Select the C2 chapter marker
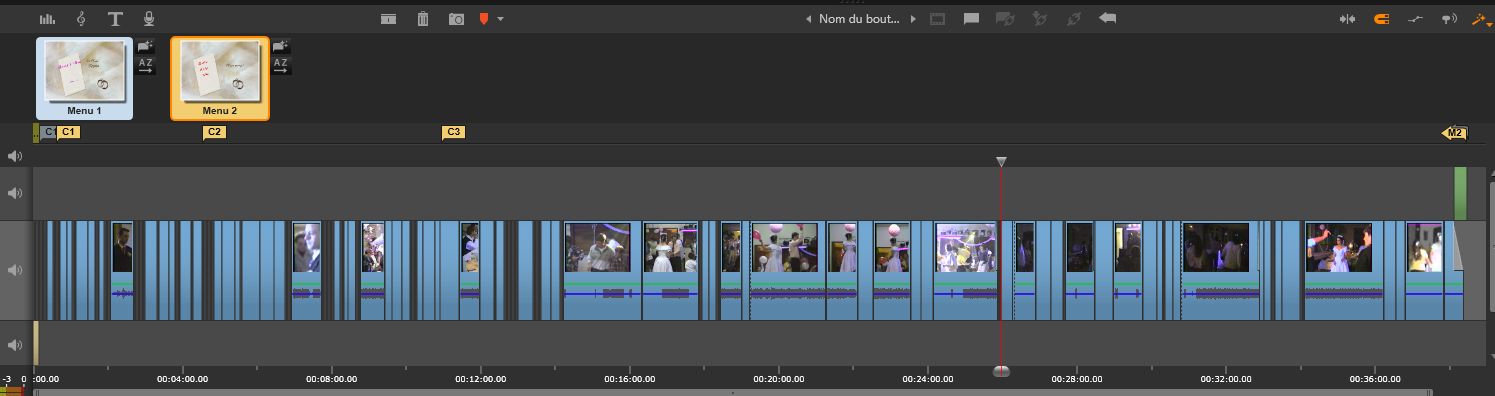 click(x=214, y=132)
